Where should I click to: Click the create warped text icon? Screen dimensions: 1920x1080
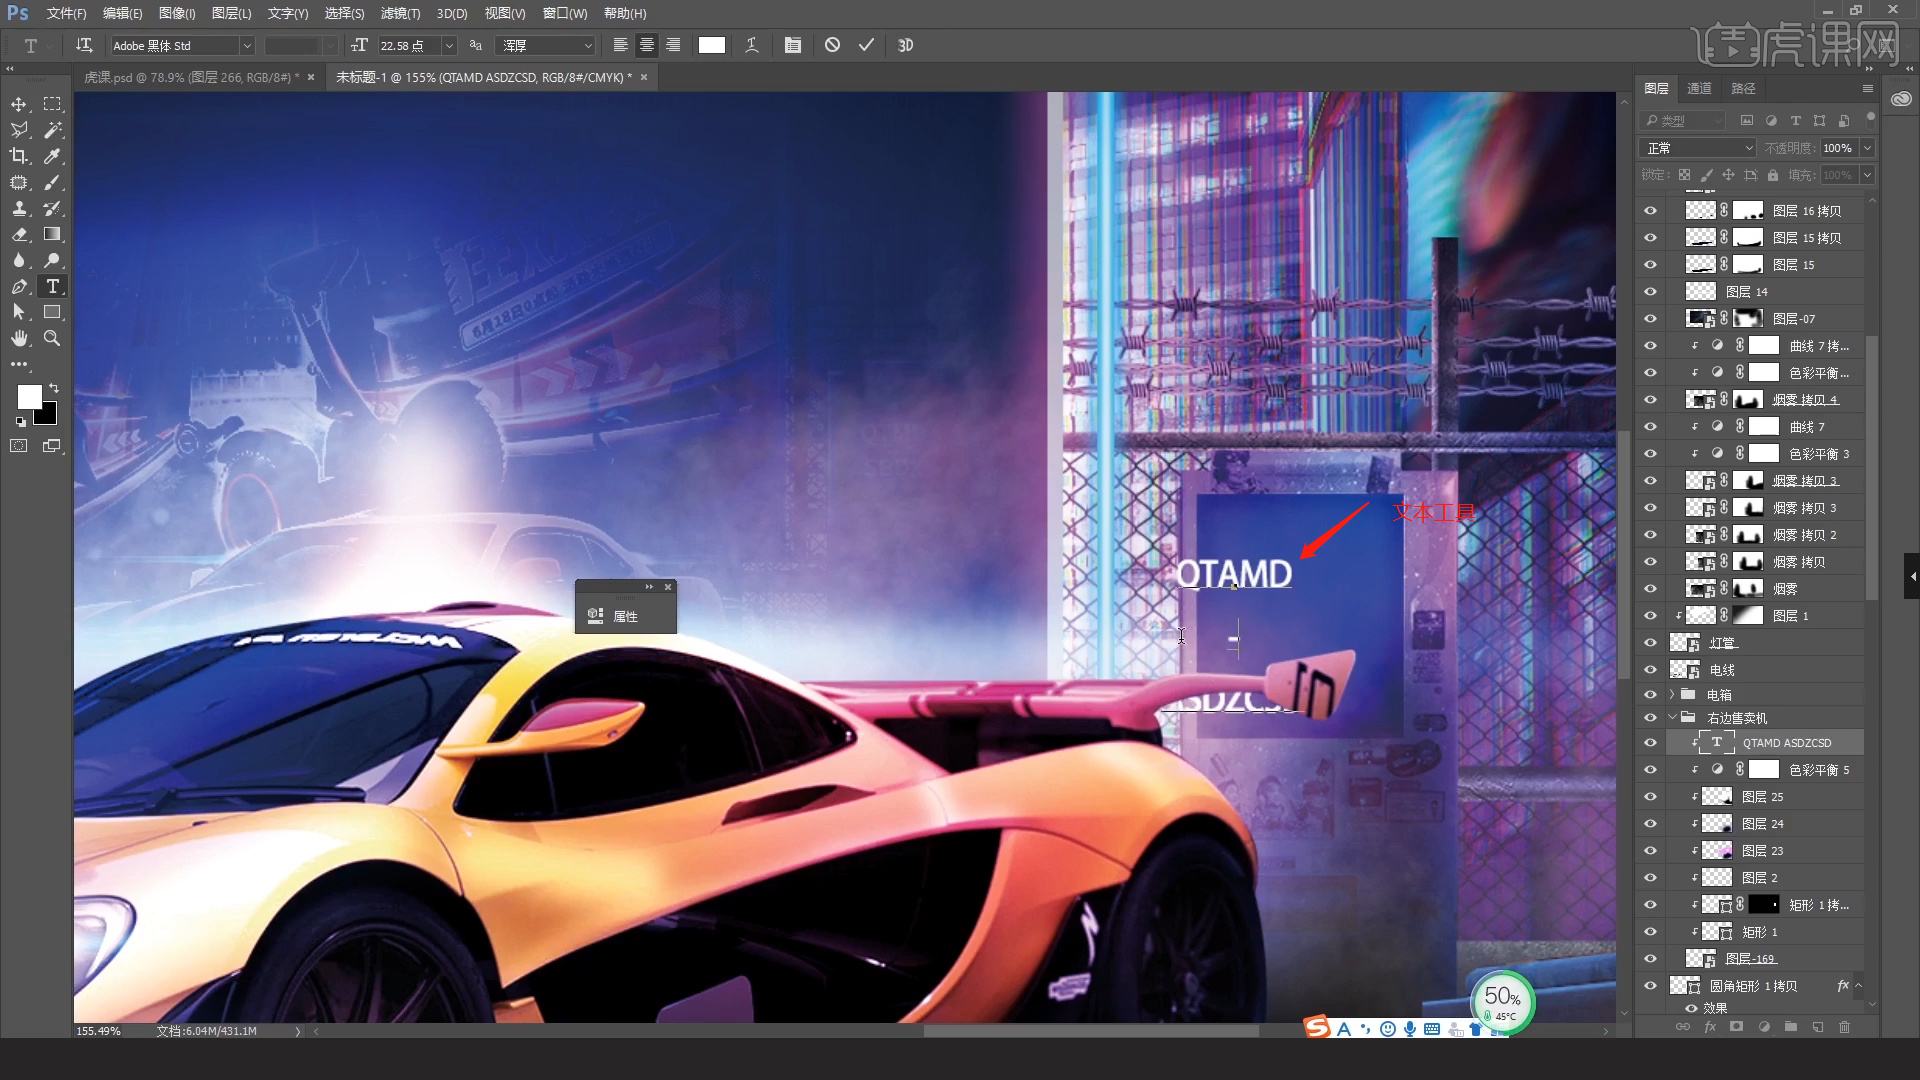752,45
